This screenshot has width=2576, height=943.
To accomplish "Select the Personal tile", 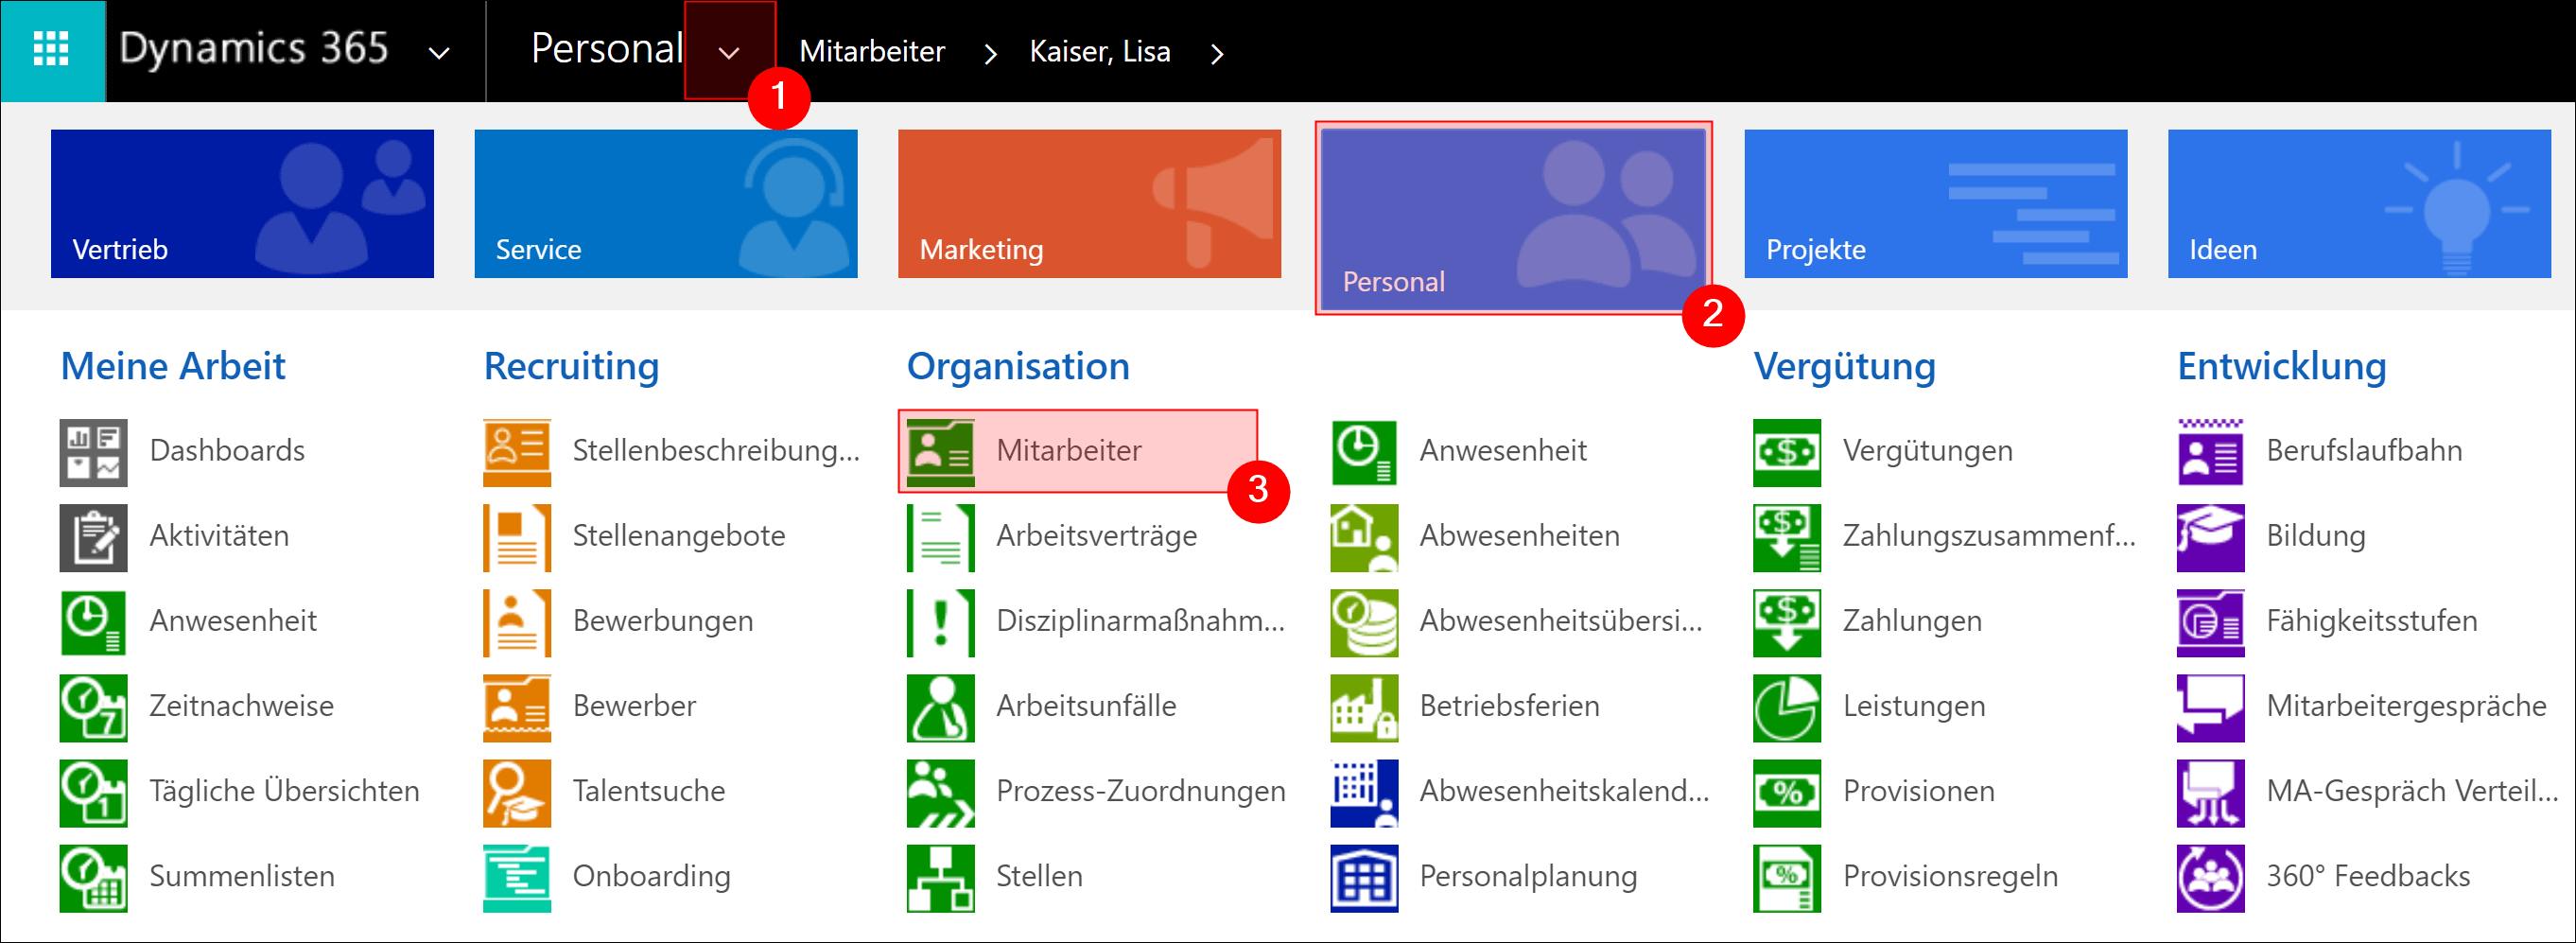I will coord(1513,219).
